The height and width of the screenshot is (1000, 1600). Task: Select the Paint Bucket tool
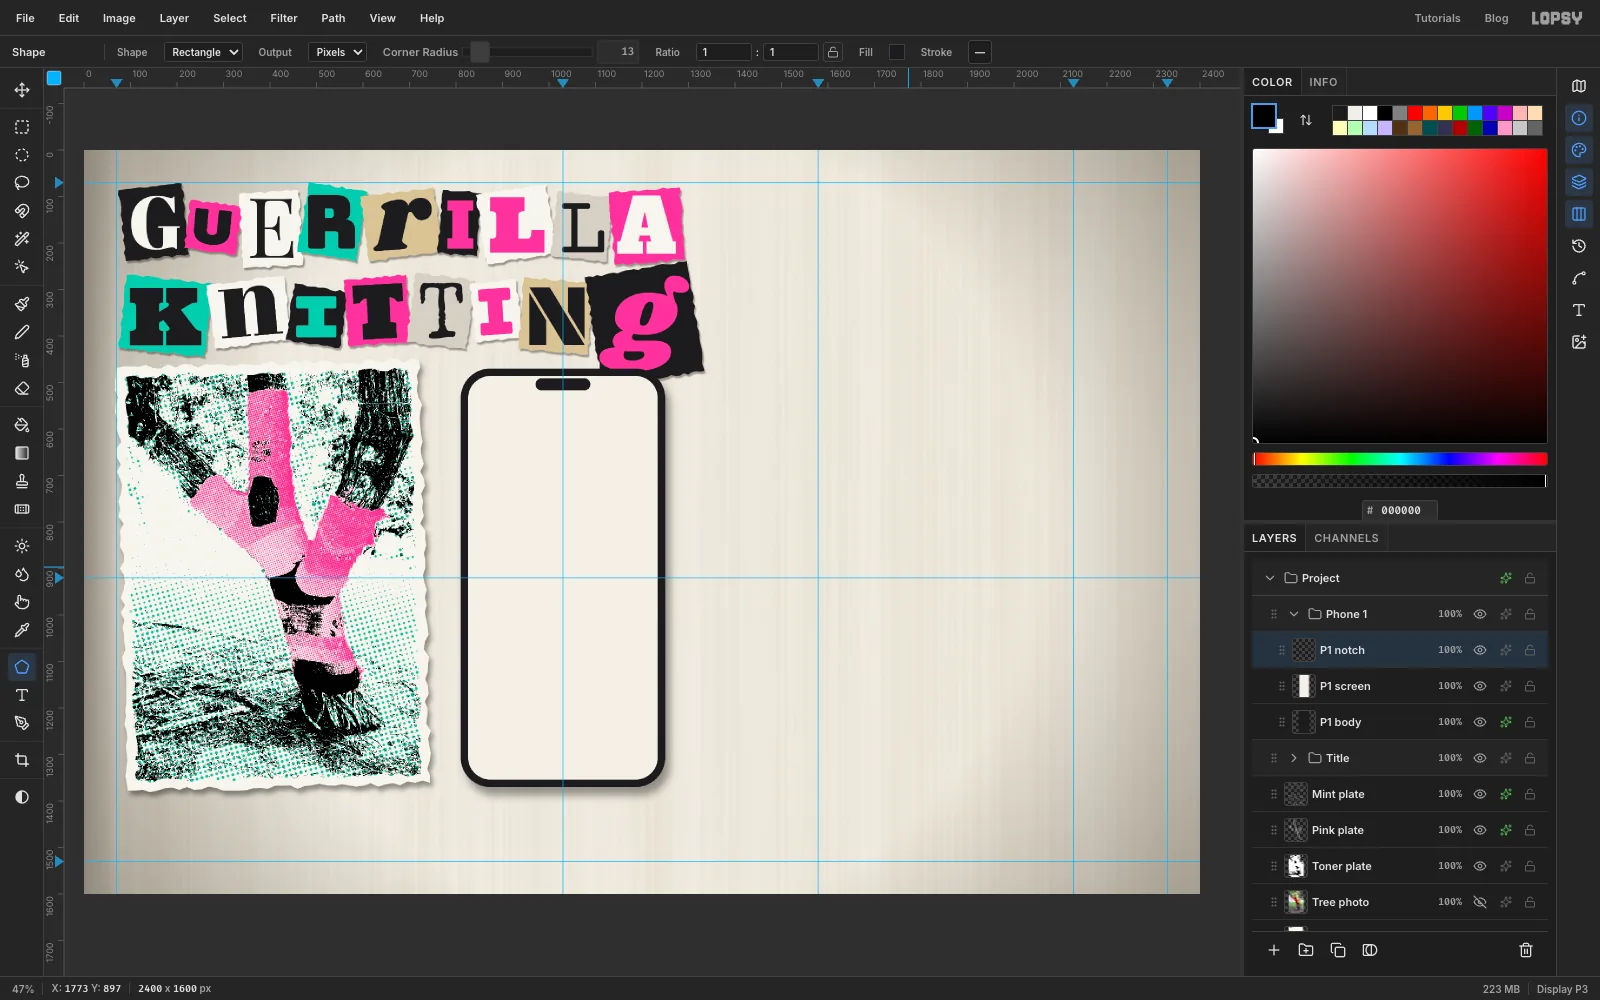click(22, 425)
